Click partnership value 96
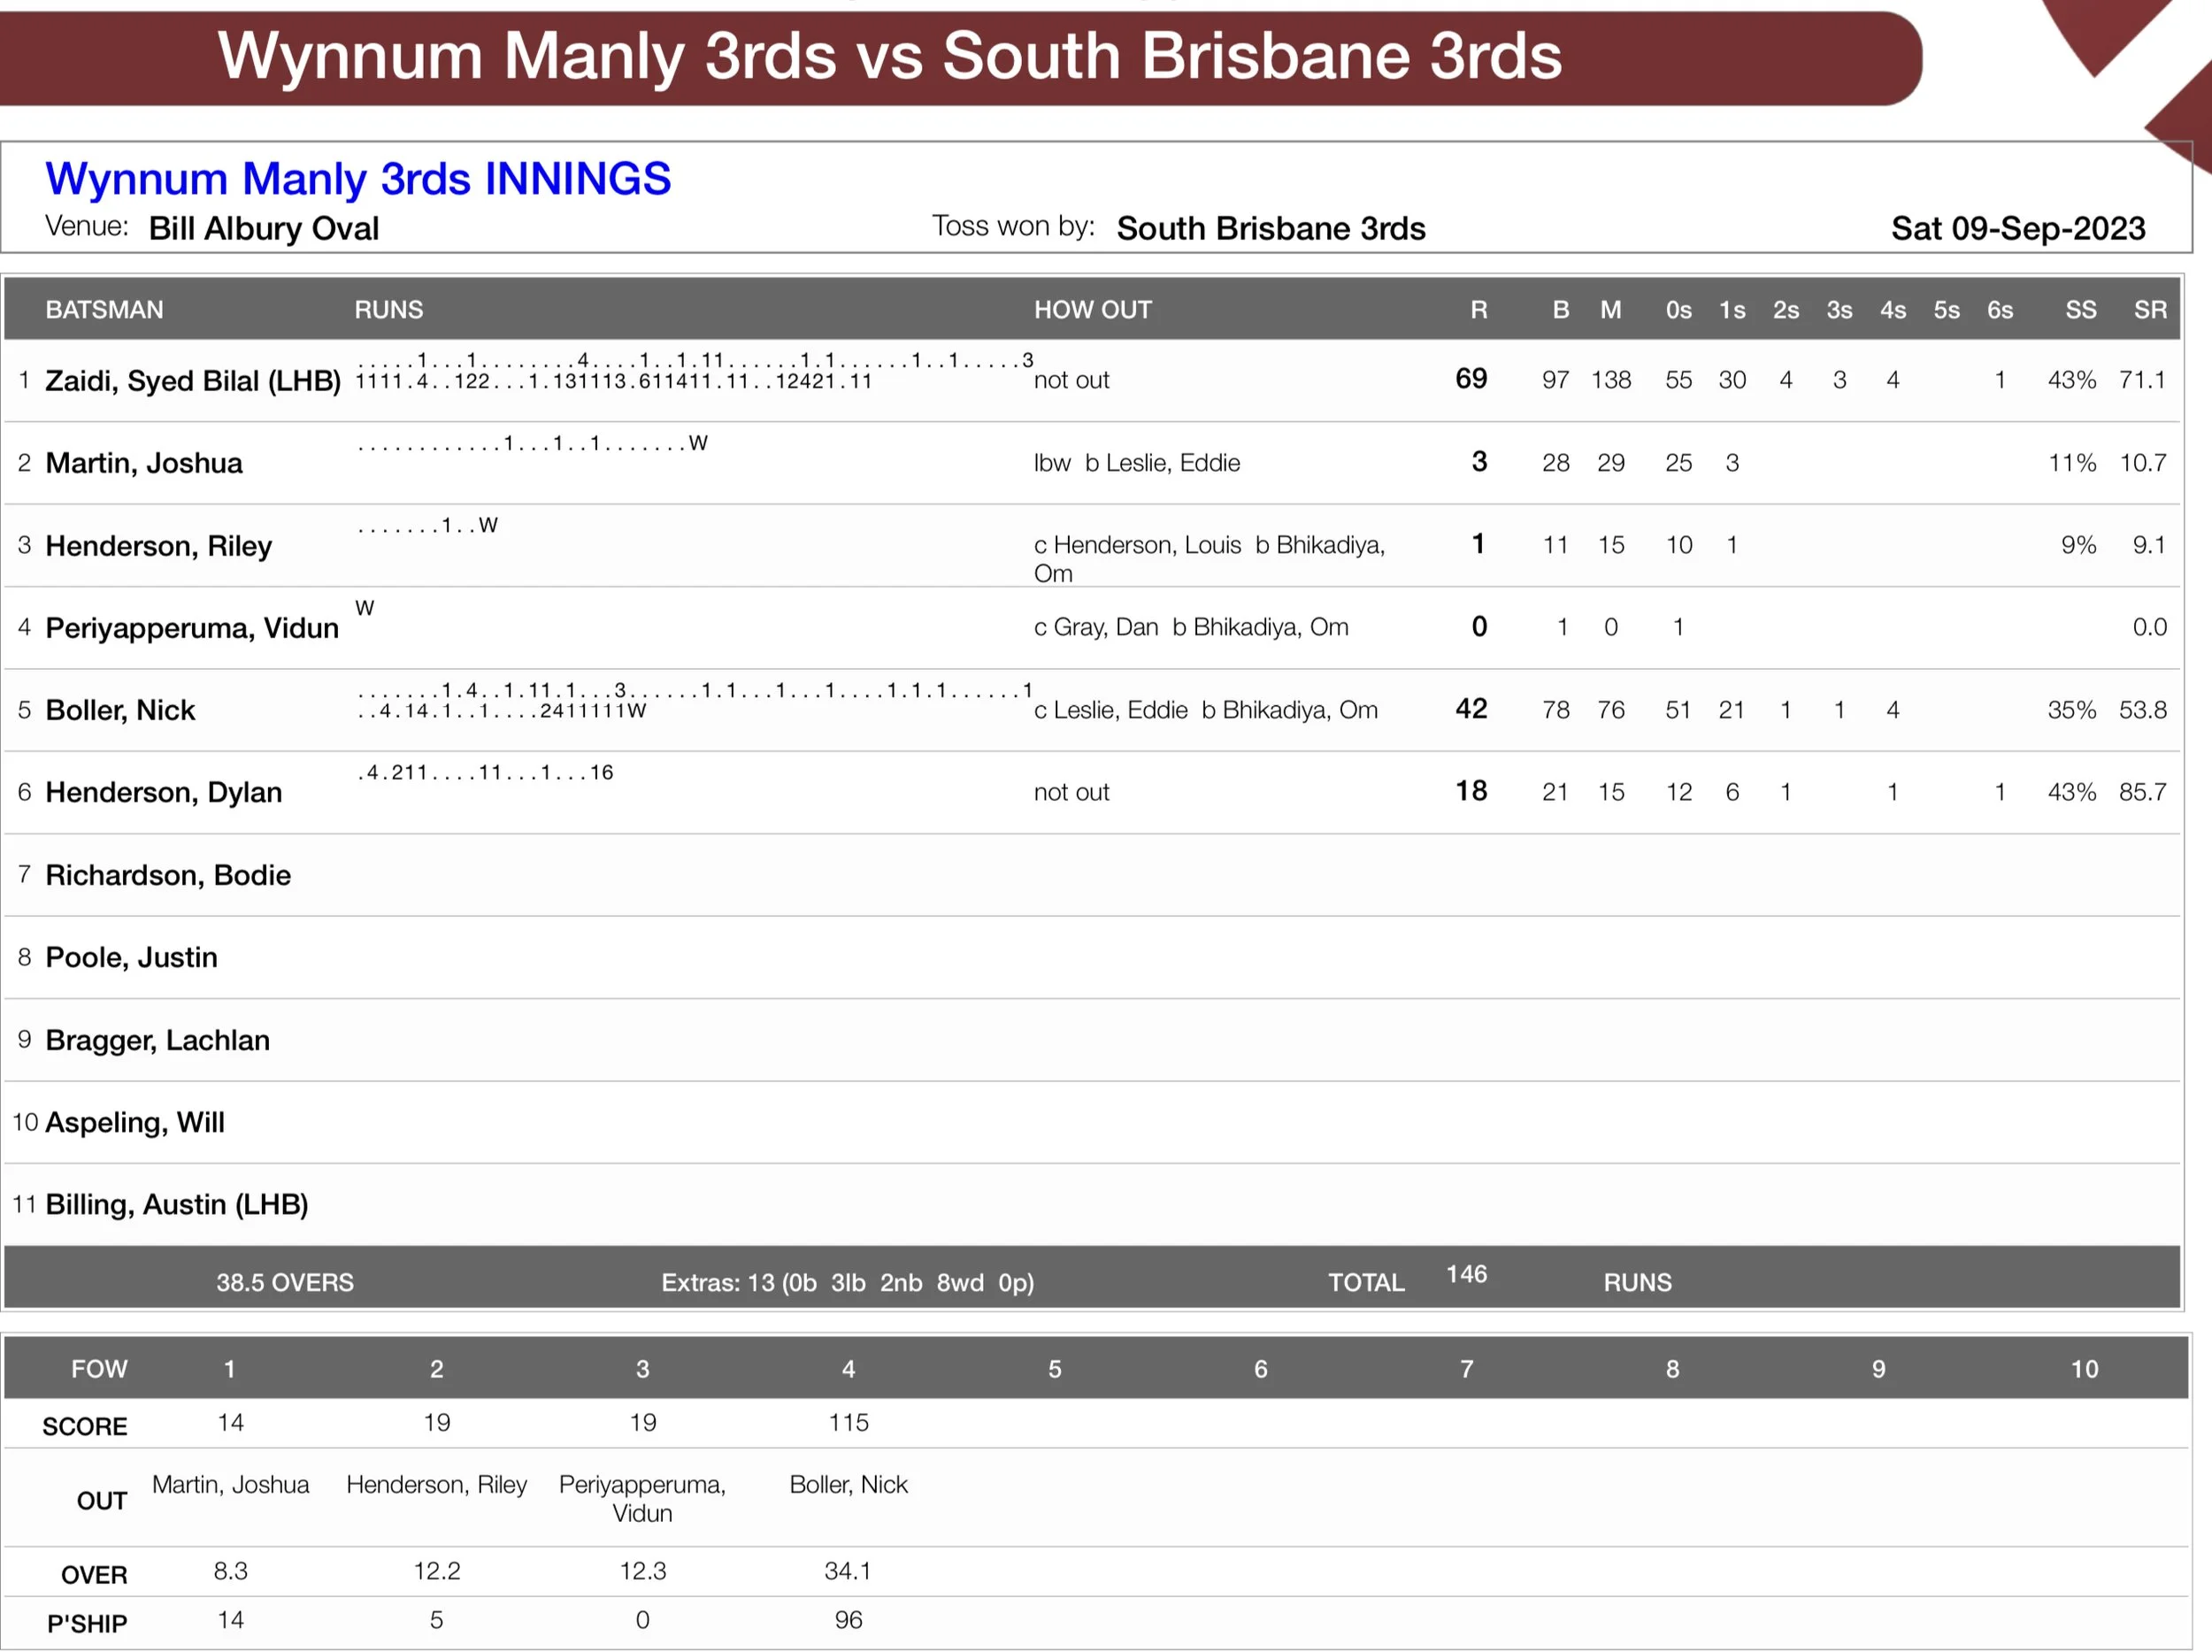This screenshot has height=1652, width=2212. click(x=848, y=1619)
